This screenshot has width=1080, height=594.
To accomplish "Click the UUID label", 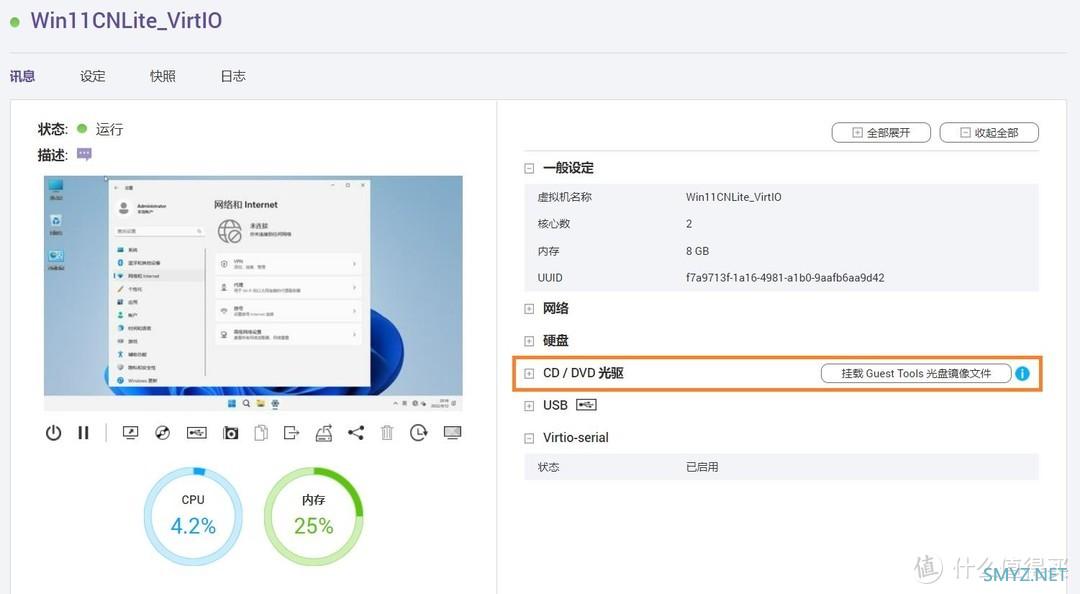I will pyautogui.click(x=550, y=278).
